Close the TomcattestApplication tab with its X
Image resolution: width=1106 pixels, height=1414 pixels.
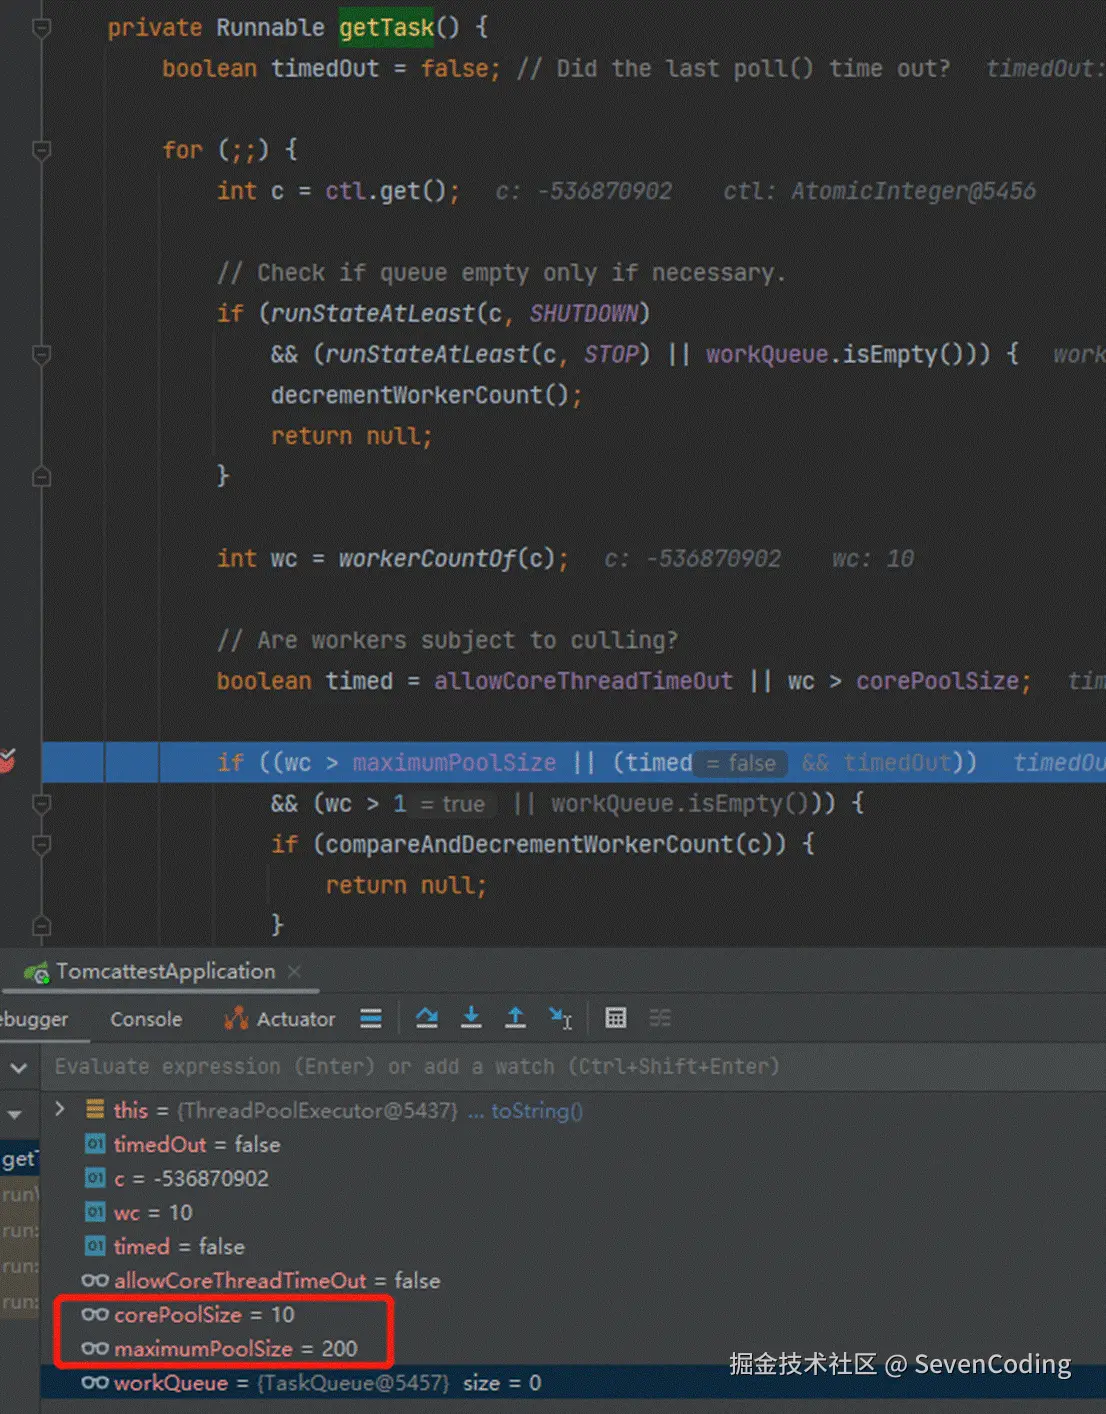pyautogui.click(x=293, y=971)
